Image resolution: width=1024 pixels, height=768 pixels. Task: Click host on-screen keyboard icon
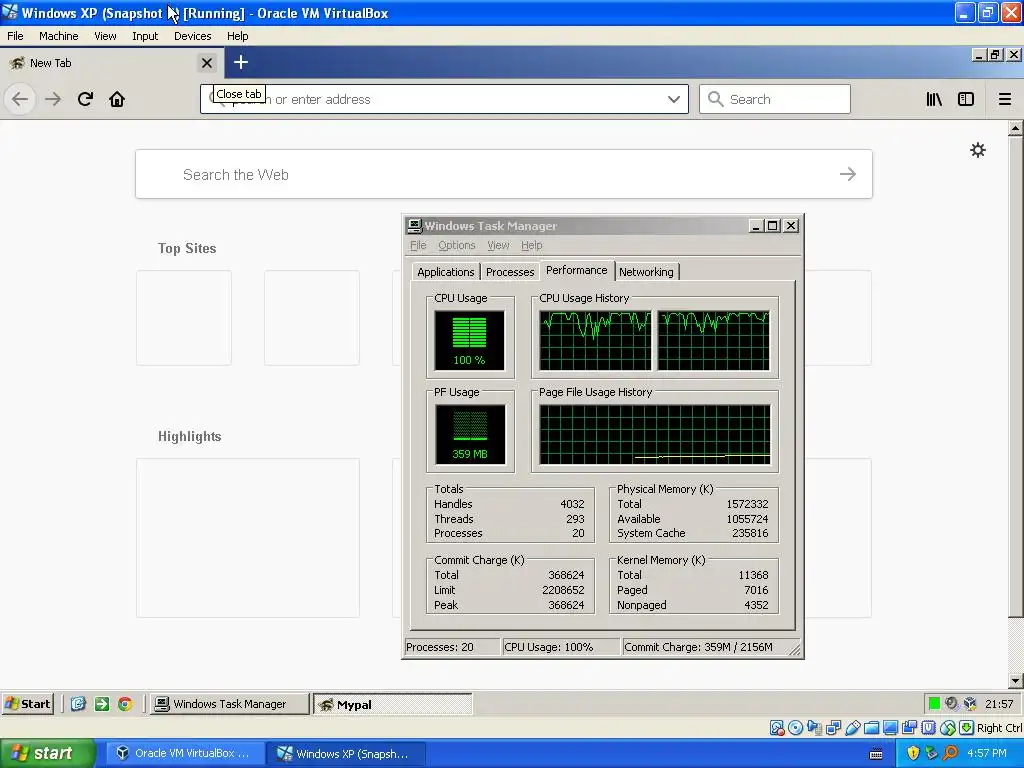(x=876, y=754)
